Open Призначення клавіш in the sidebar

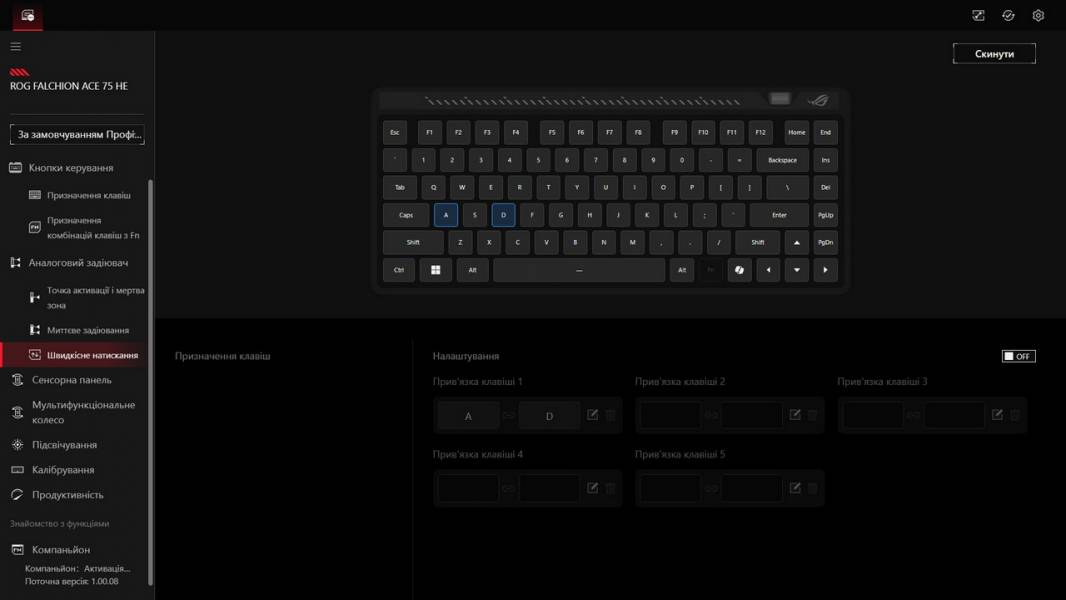click(88, 196)
